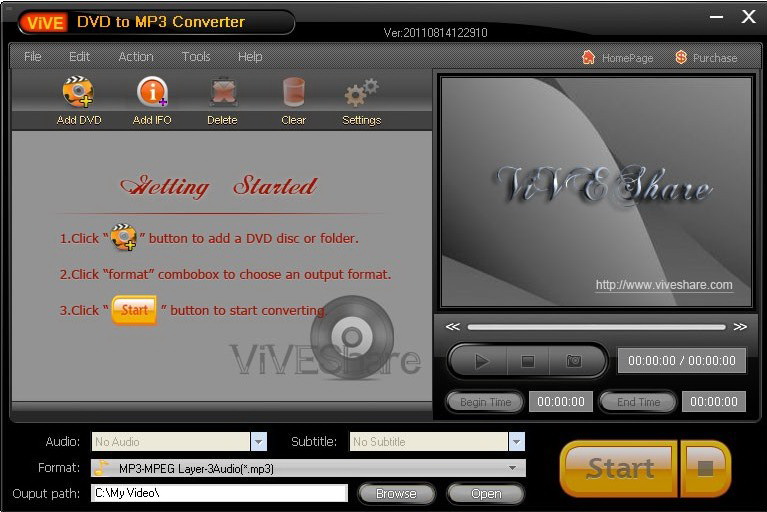Click the HomePage text label
767x512 pixels.
coord(628,58)
